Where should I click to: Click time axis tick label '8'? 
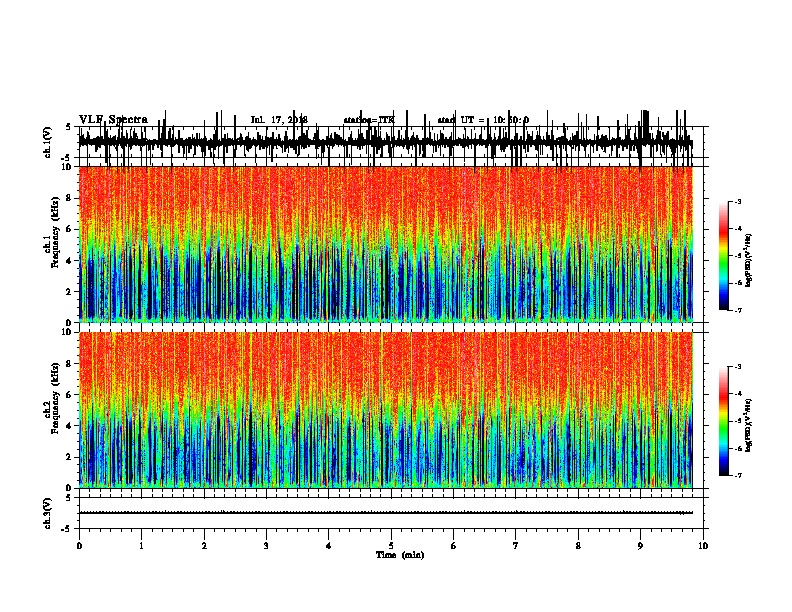tap(578, 545)
